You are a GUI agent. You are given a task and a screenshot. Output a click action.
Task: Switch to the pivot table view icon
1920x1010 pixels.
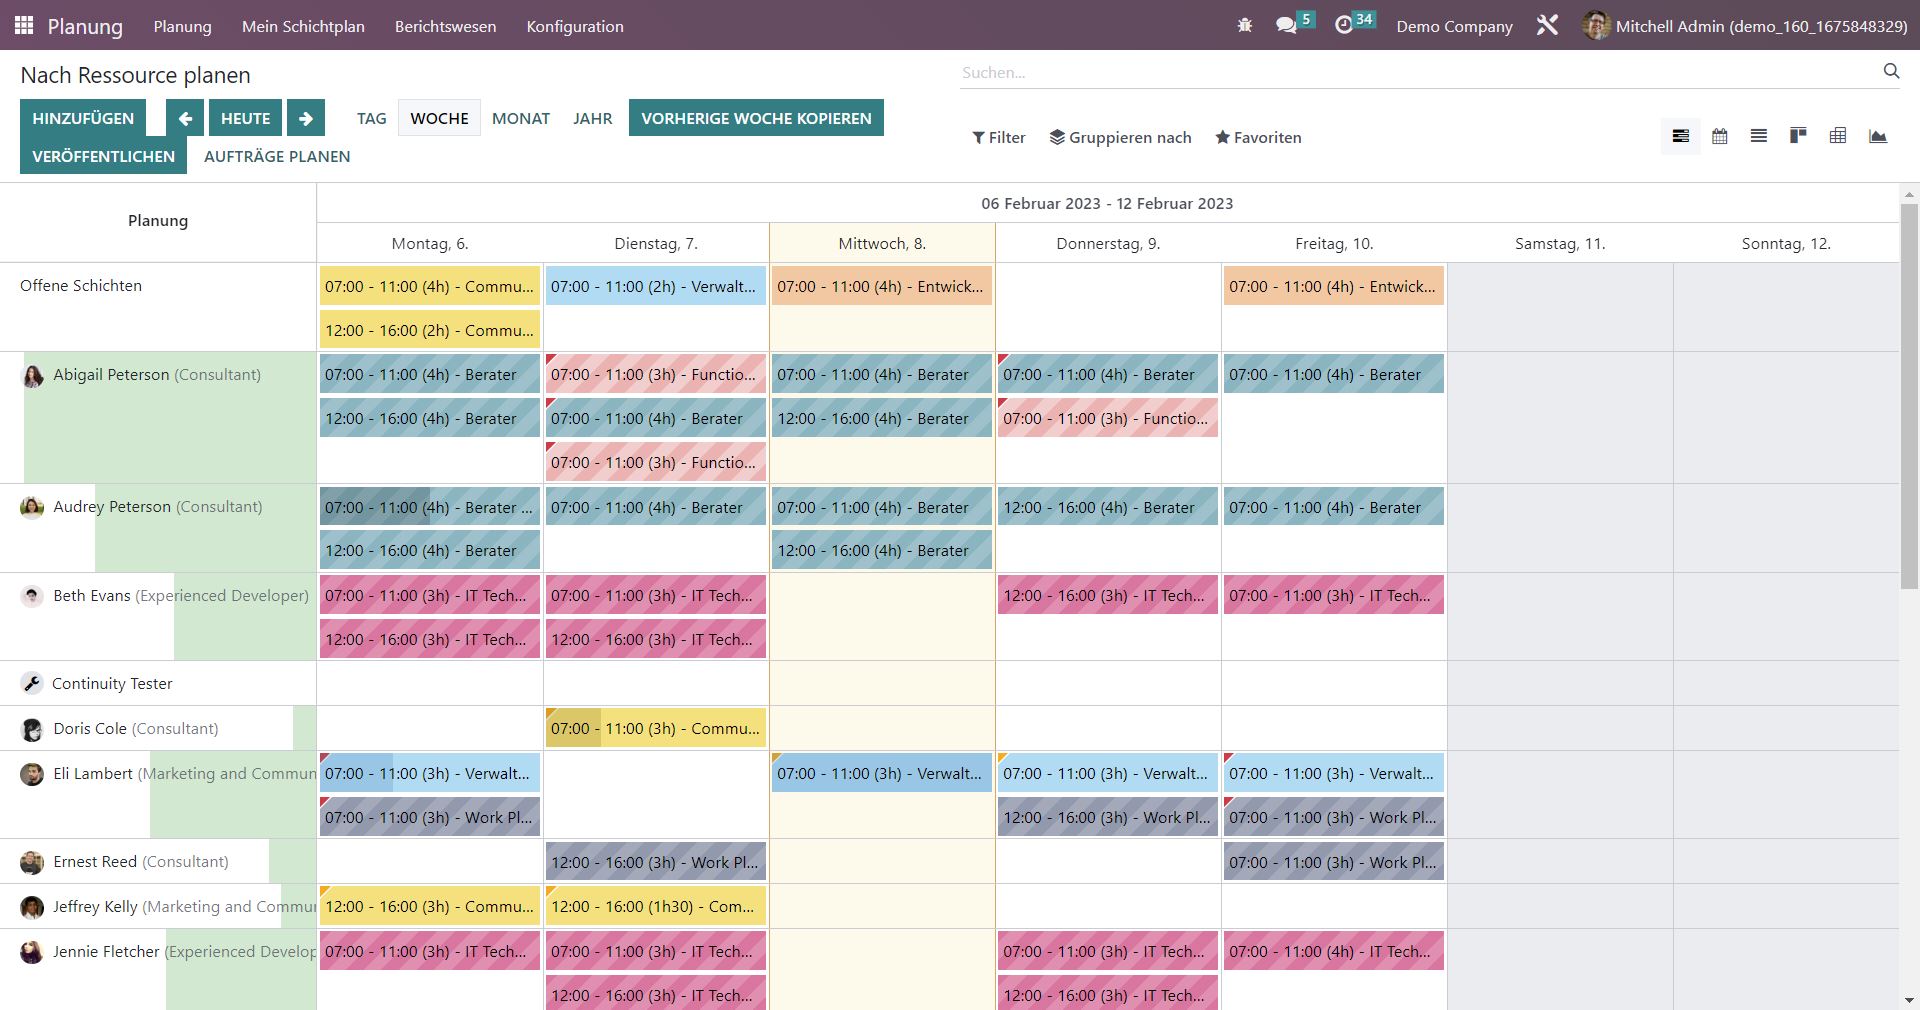(x=1837, y=136)
